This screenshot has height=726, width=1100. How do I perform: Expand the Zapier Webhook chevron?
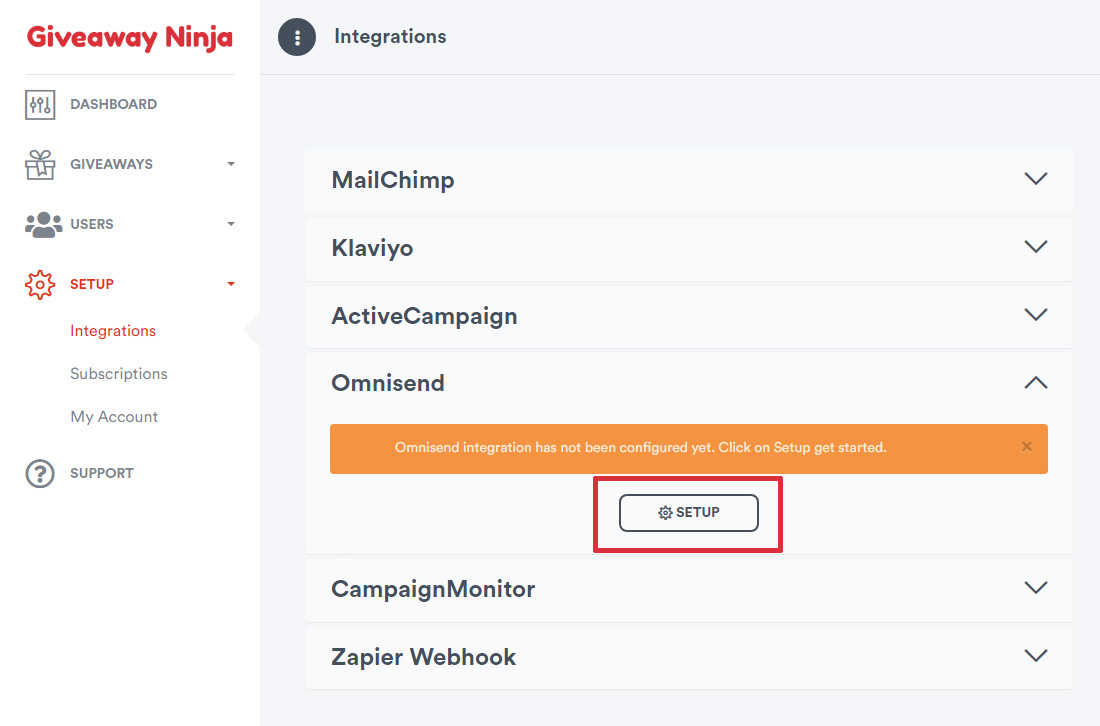[x=1035, y=656]
